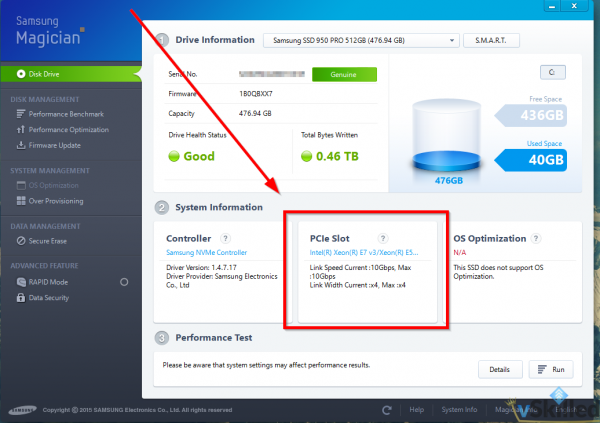600x423 pixels.
Task: Toggle the RAPID Mode status circle
Action: click(x=124, y=282)
